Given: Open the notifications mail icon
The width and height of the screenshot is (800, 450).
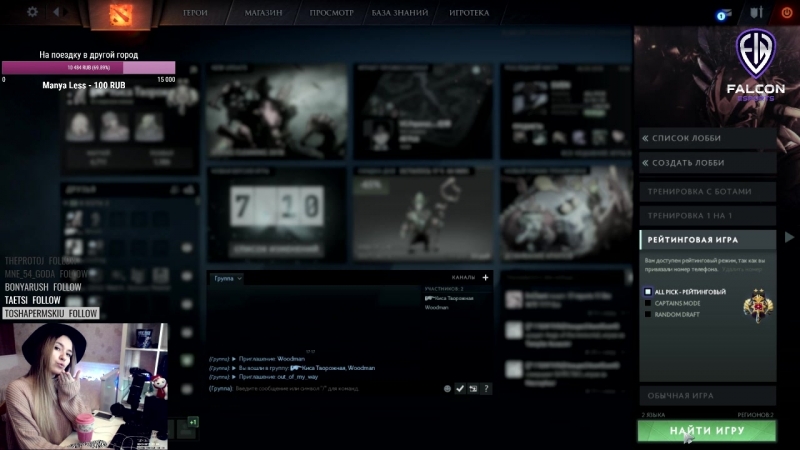Looking at the screenshot, I should click(x=725, y=13).
